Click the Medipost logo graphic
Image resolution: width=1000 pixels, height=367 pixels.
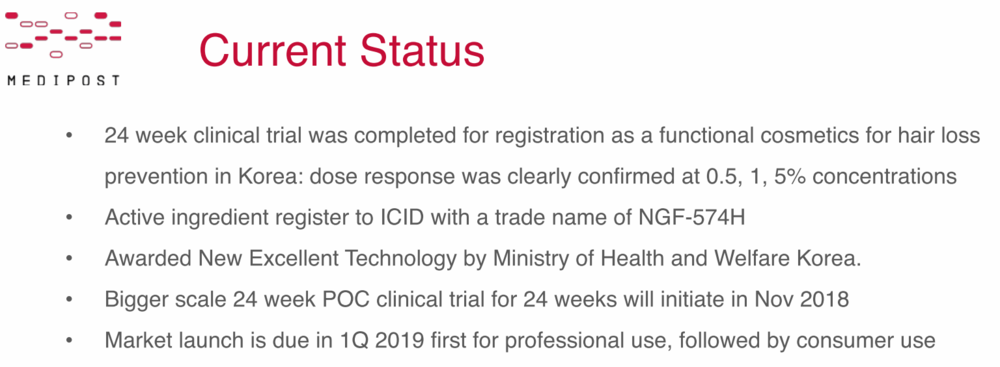tap(62, 34)
